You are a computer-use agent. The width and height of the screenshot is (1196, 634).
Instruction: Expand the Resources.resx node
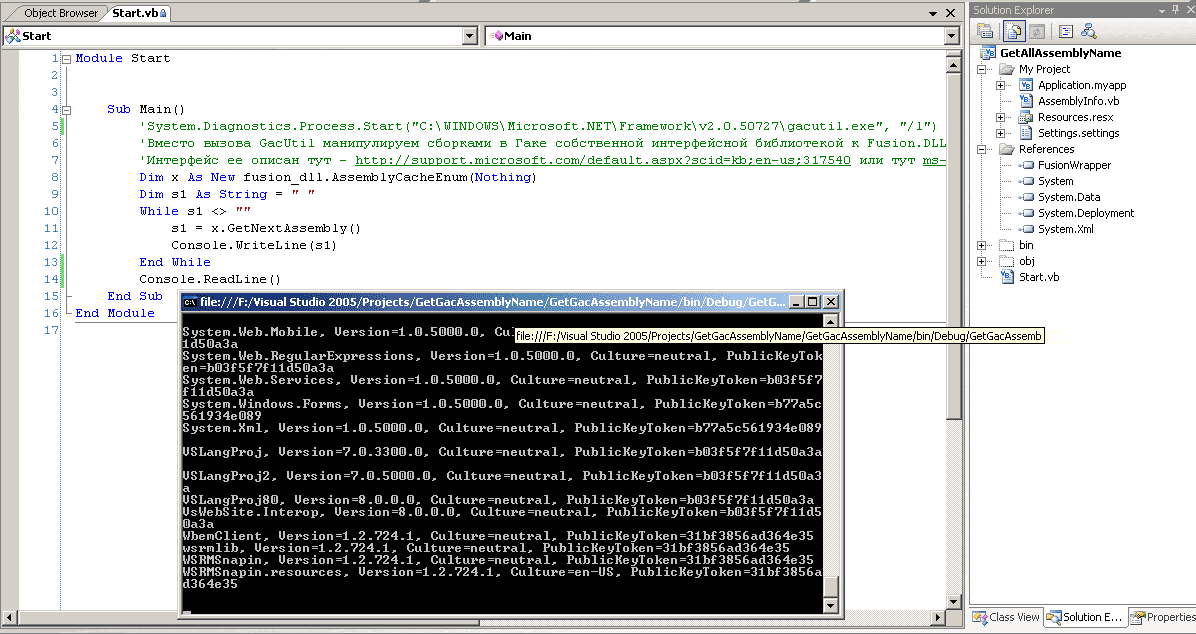pyautogui.click(x=1001, y=117)
